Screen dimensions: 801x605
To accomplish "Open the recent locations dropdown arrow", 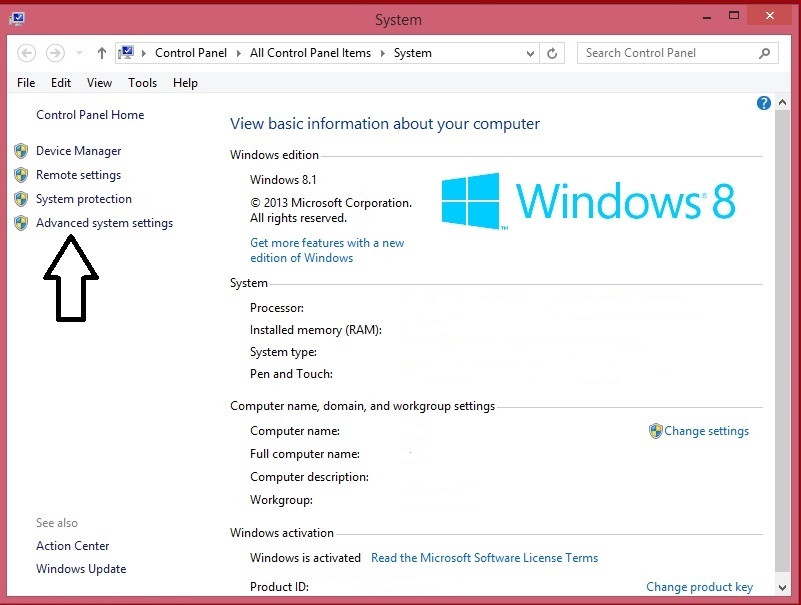I will point(79,53).
